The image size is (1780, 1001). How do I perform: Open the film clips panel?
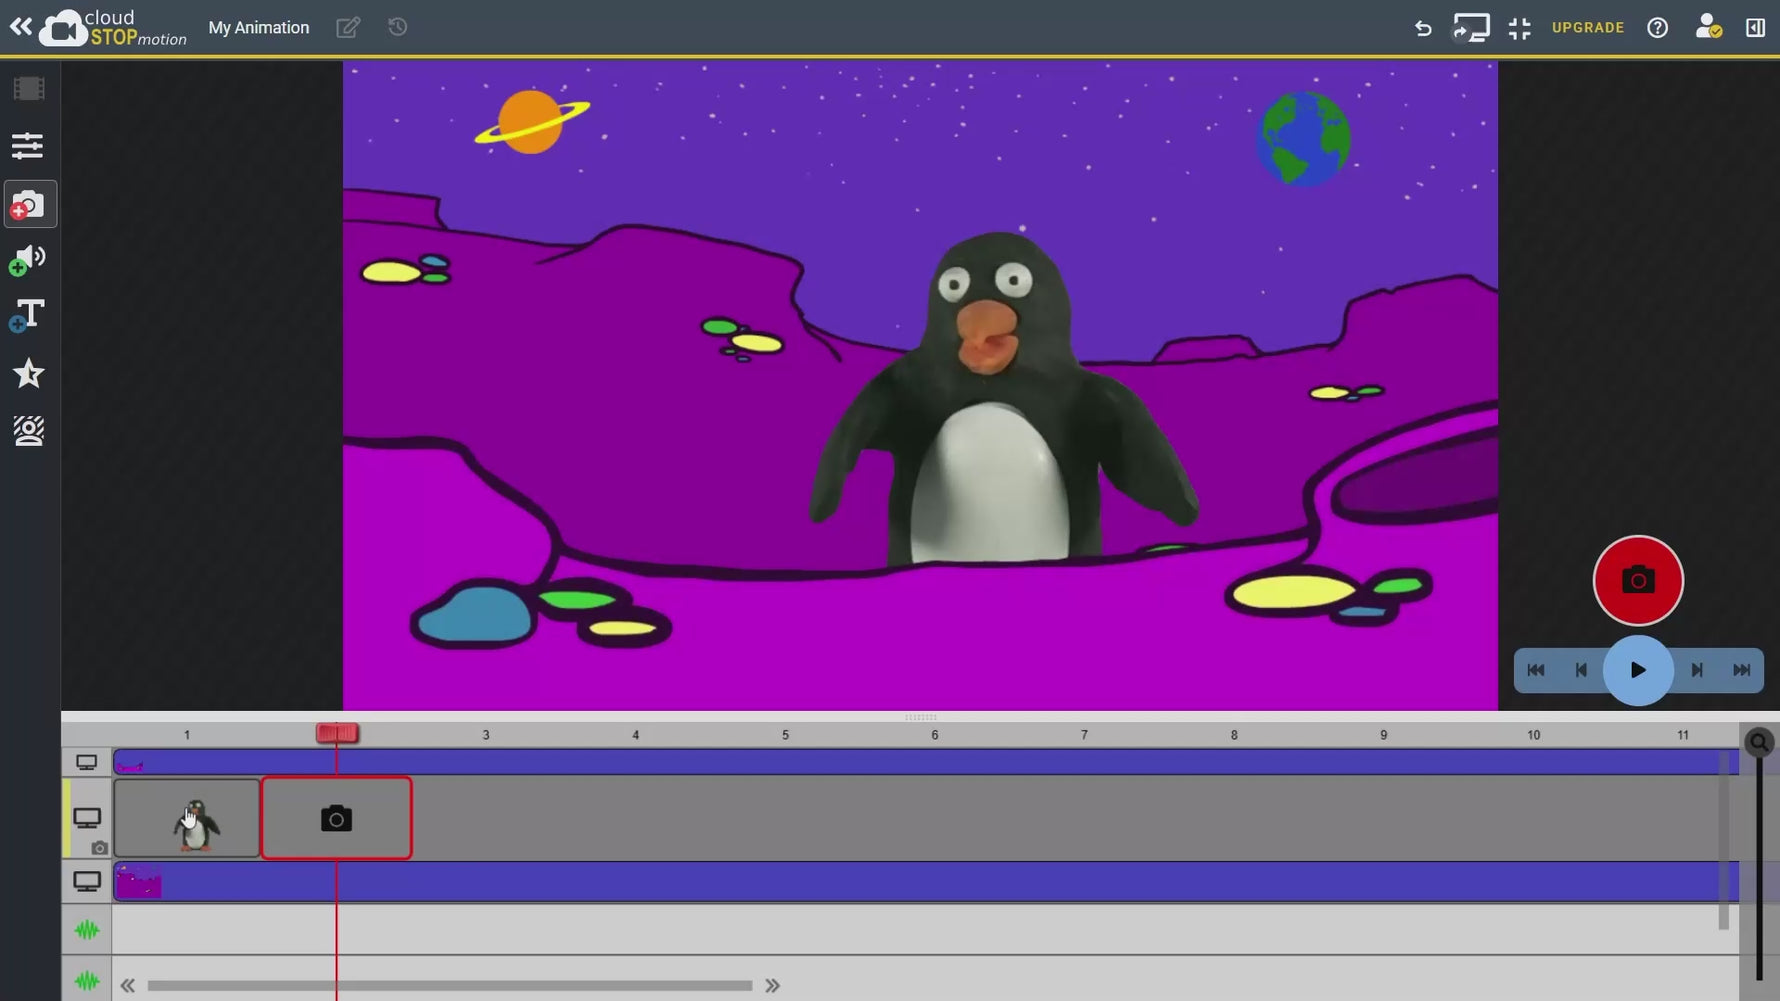coord(29,88)
